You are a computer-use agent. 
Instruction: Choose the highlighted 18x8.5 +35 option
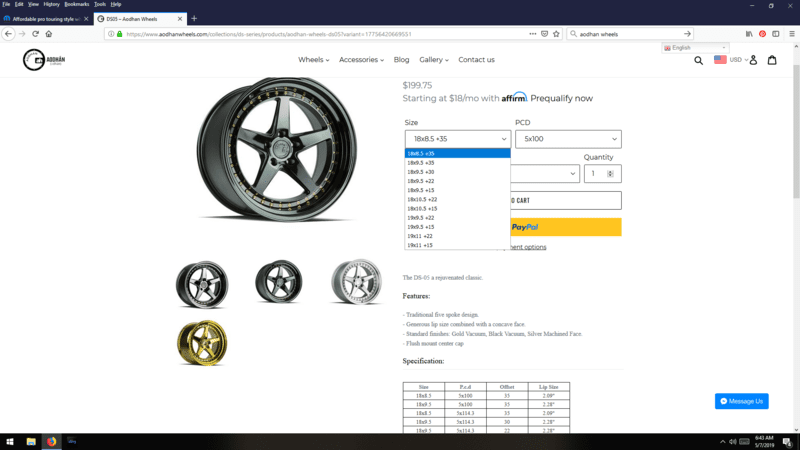click(457, 154)
